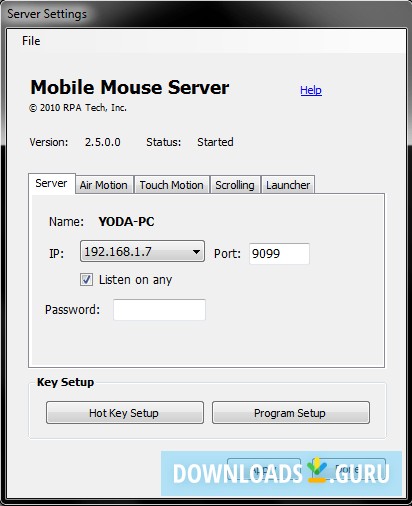Focus the Password input field
Image resolution: width=412 pixels, height=506 pixels.
click(159, 310)
